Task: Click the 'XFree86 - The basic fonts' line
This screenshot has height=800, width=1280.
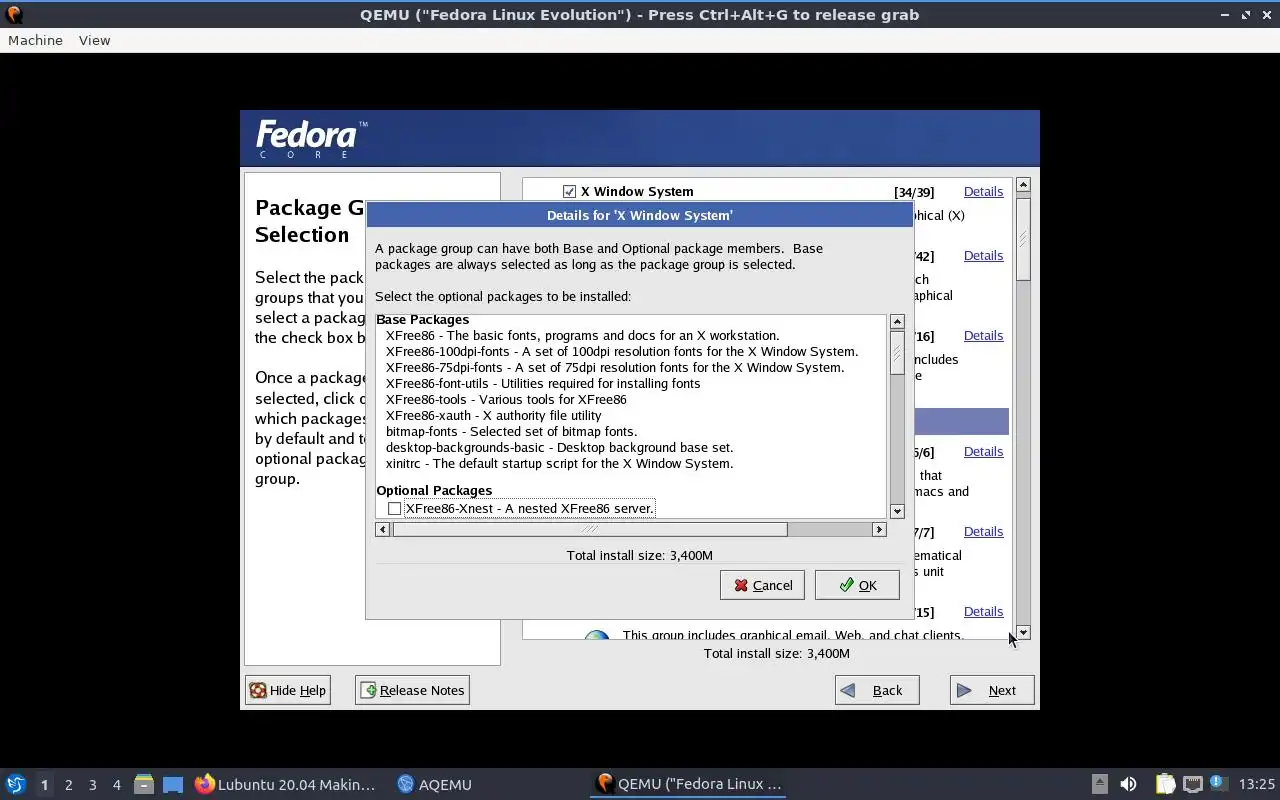Action: 582,335
